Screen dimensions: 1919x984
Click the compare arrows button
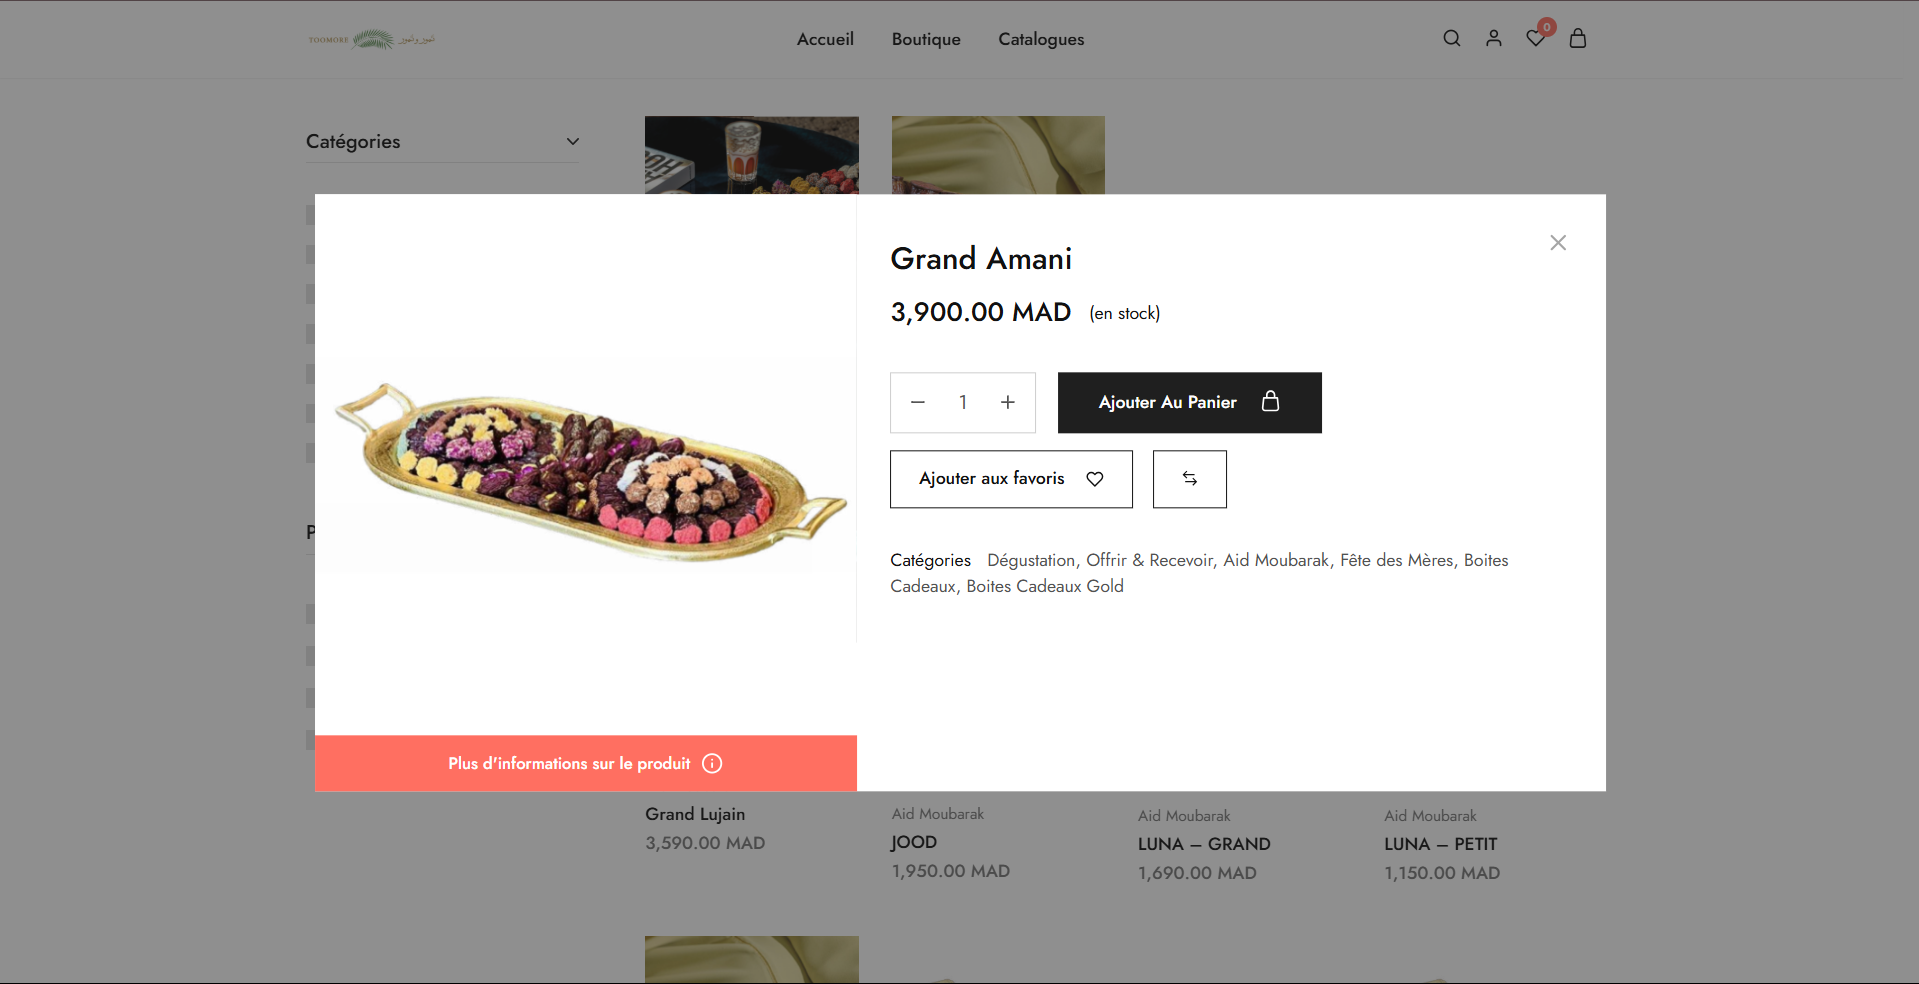pos(1189,479)
